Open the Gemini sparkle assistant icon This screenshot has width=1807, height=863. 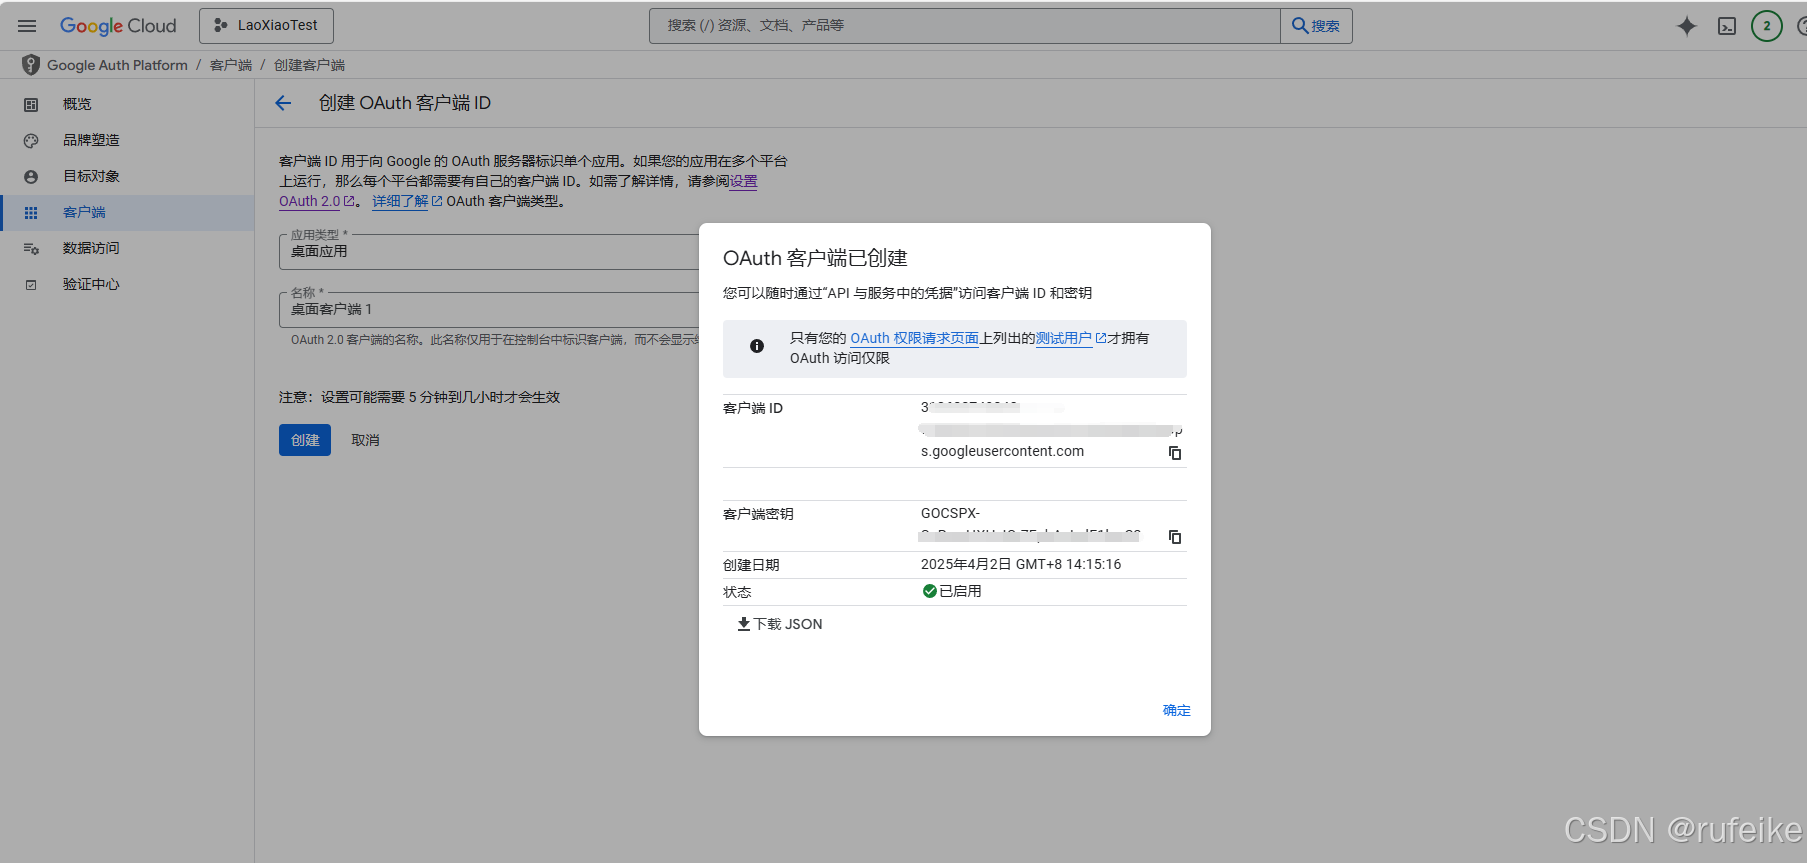[1687, 26]
